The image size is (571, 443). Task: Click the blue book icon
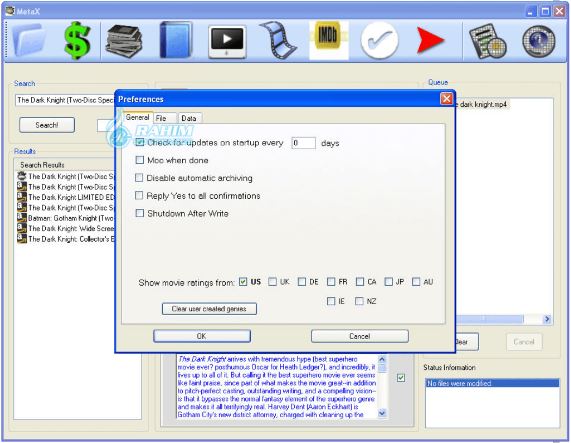pos(176,40)
